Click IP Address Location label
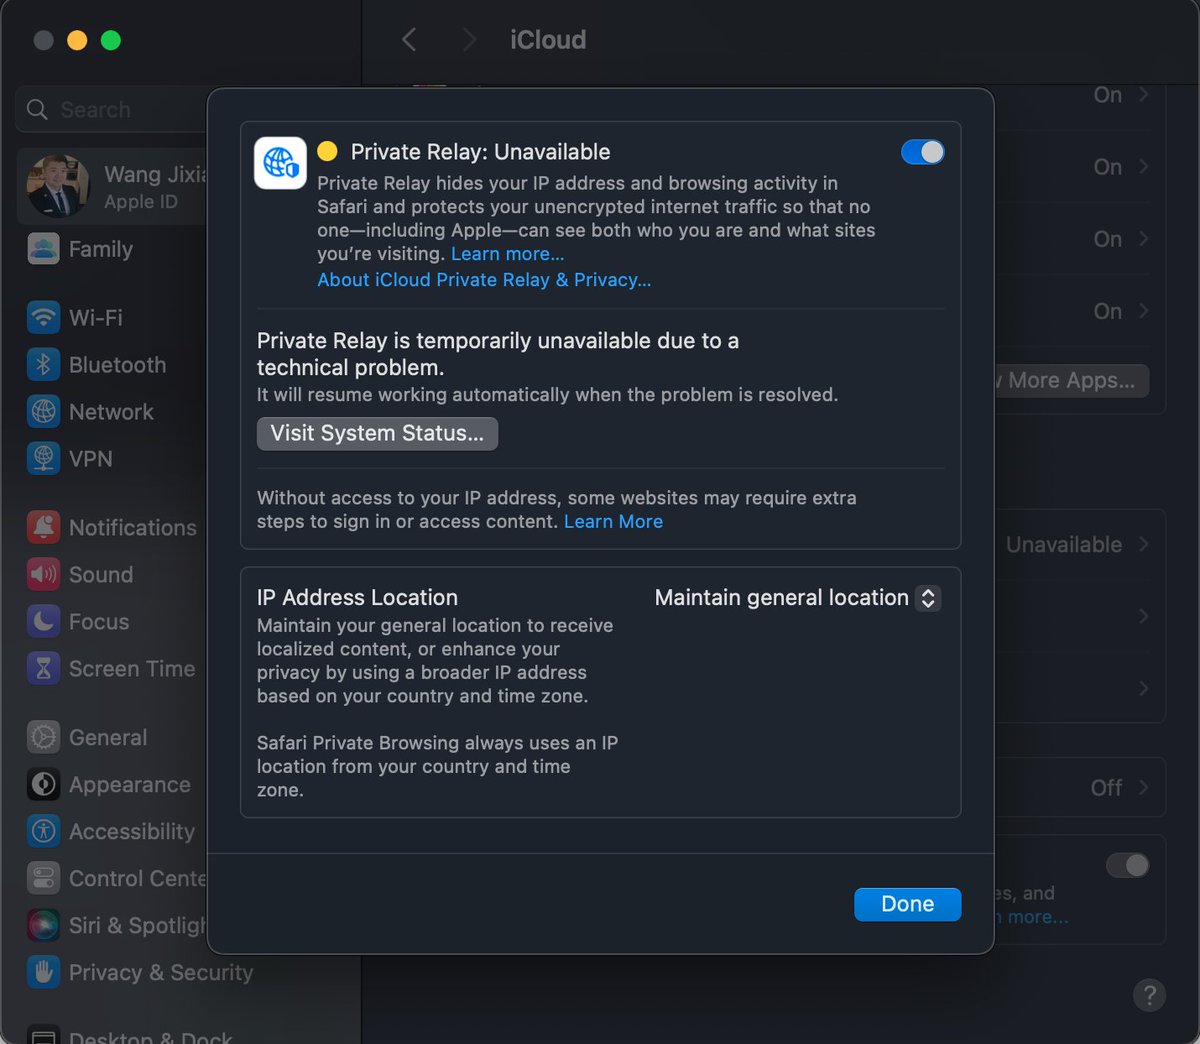The height and width of the screenshot is (1044, 1200). tap(357, 598)
